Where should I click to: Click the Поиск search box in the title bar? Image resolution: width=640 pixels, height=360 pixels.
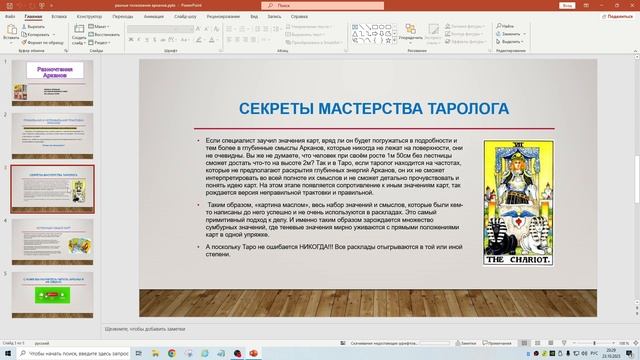322,6
